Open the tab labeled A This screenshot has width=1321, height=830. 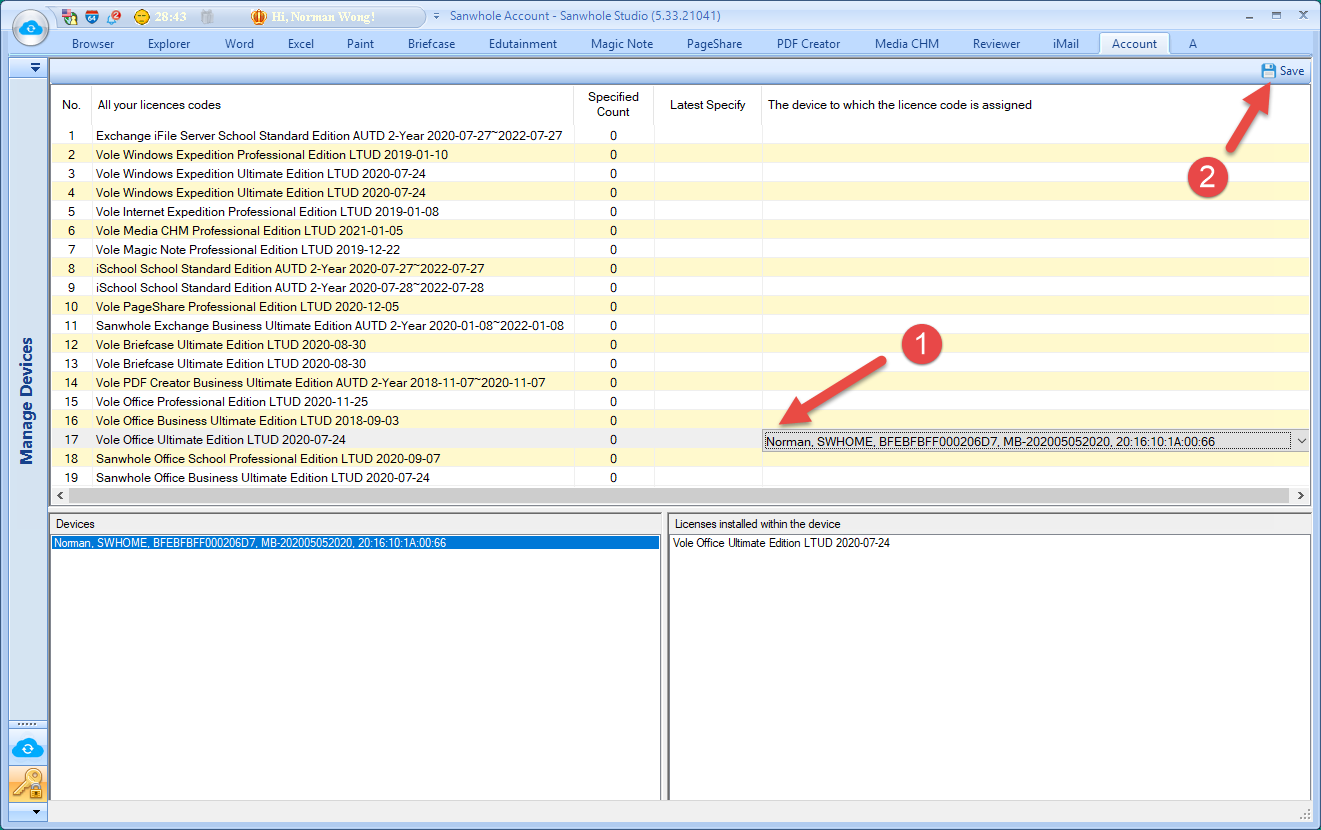click(1193, 44)
